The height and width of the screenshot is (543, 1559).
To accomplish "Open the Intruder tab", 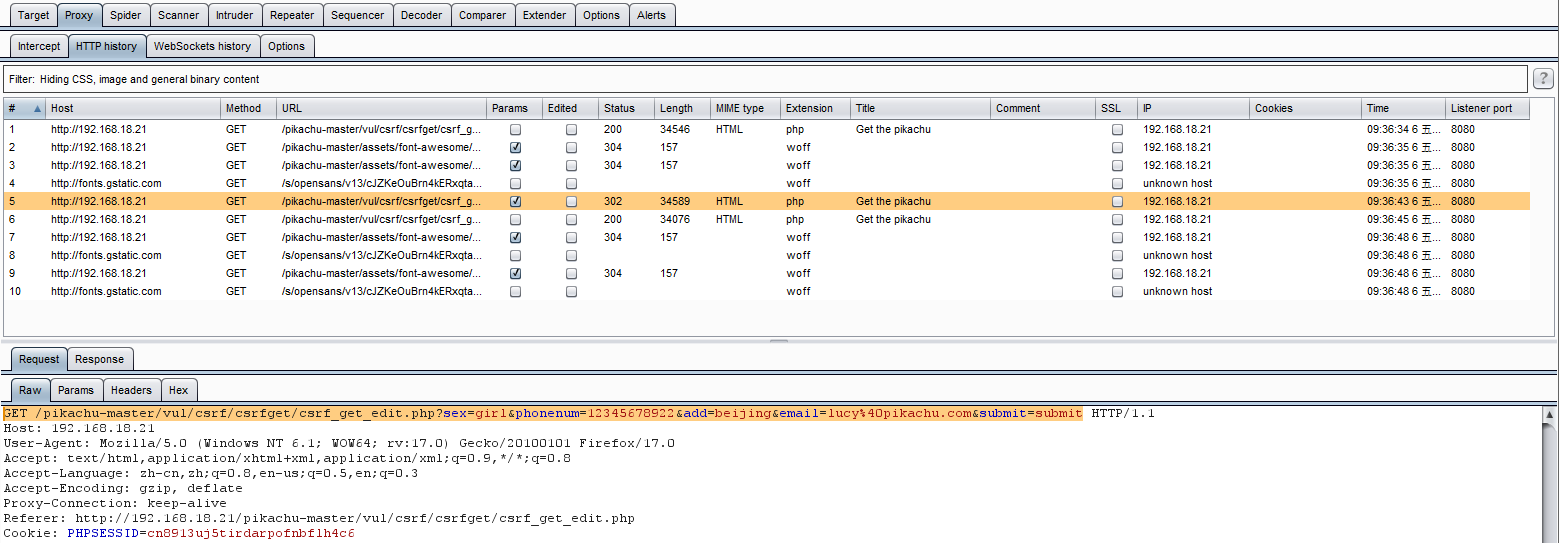I will (x=235, y=15).
